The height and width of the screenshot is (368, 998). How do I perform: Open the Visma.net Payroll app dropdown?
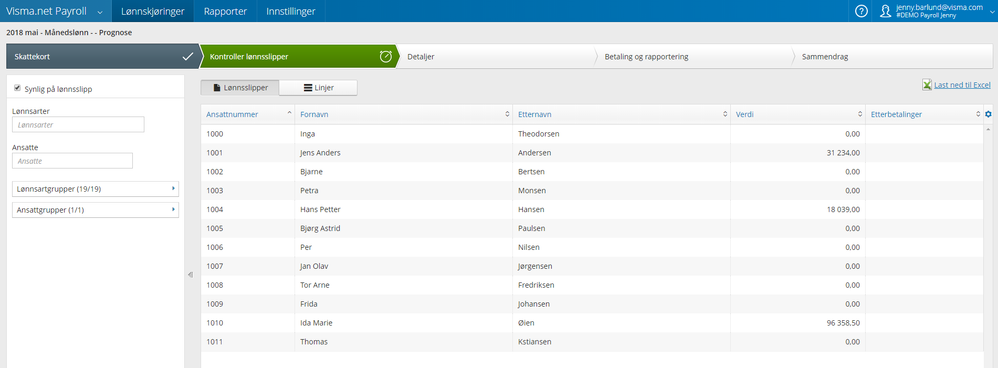click(x=99, y=11)
